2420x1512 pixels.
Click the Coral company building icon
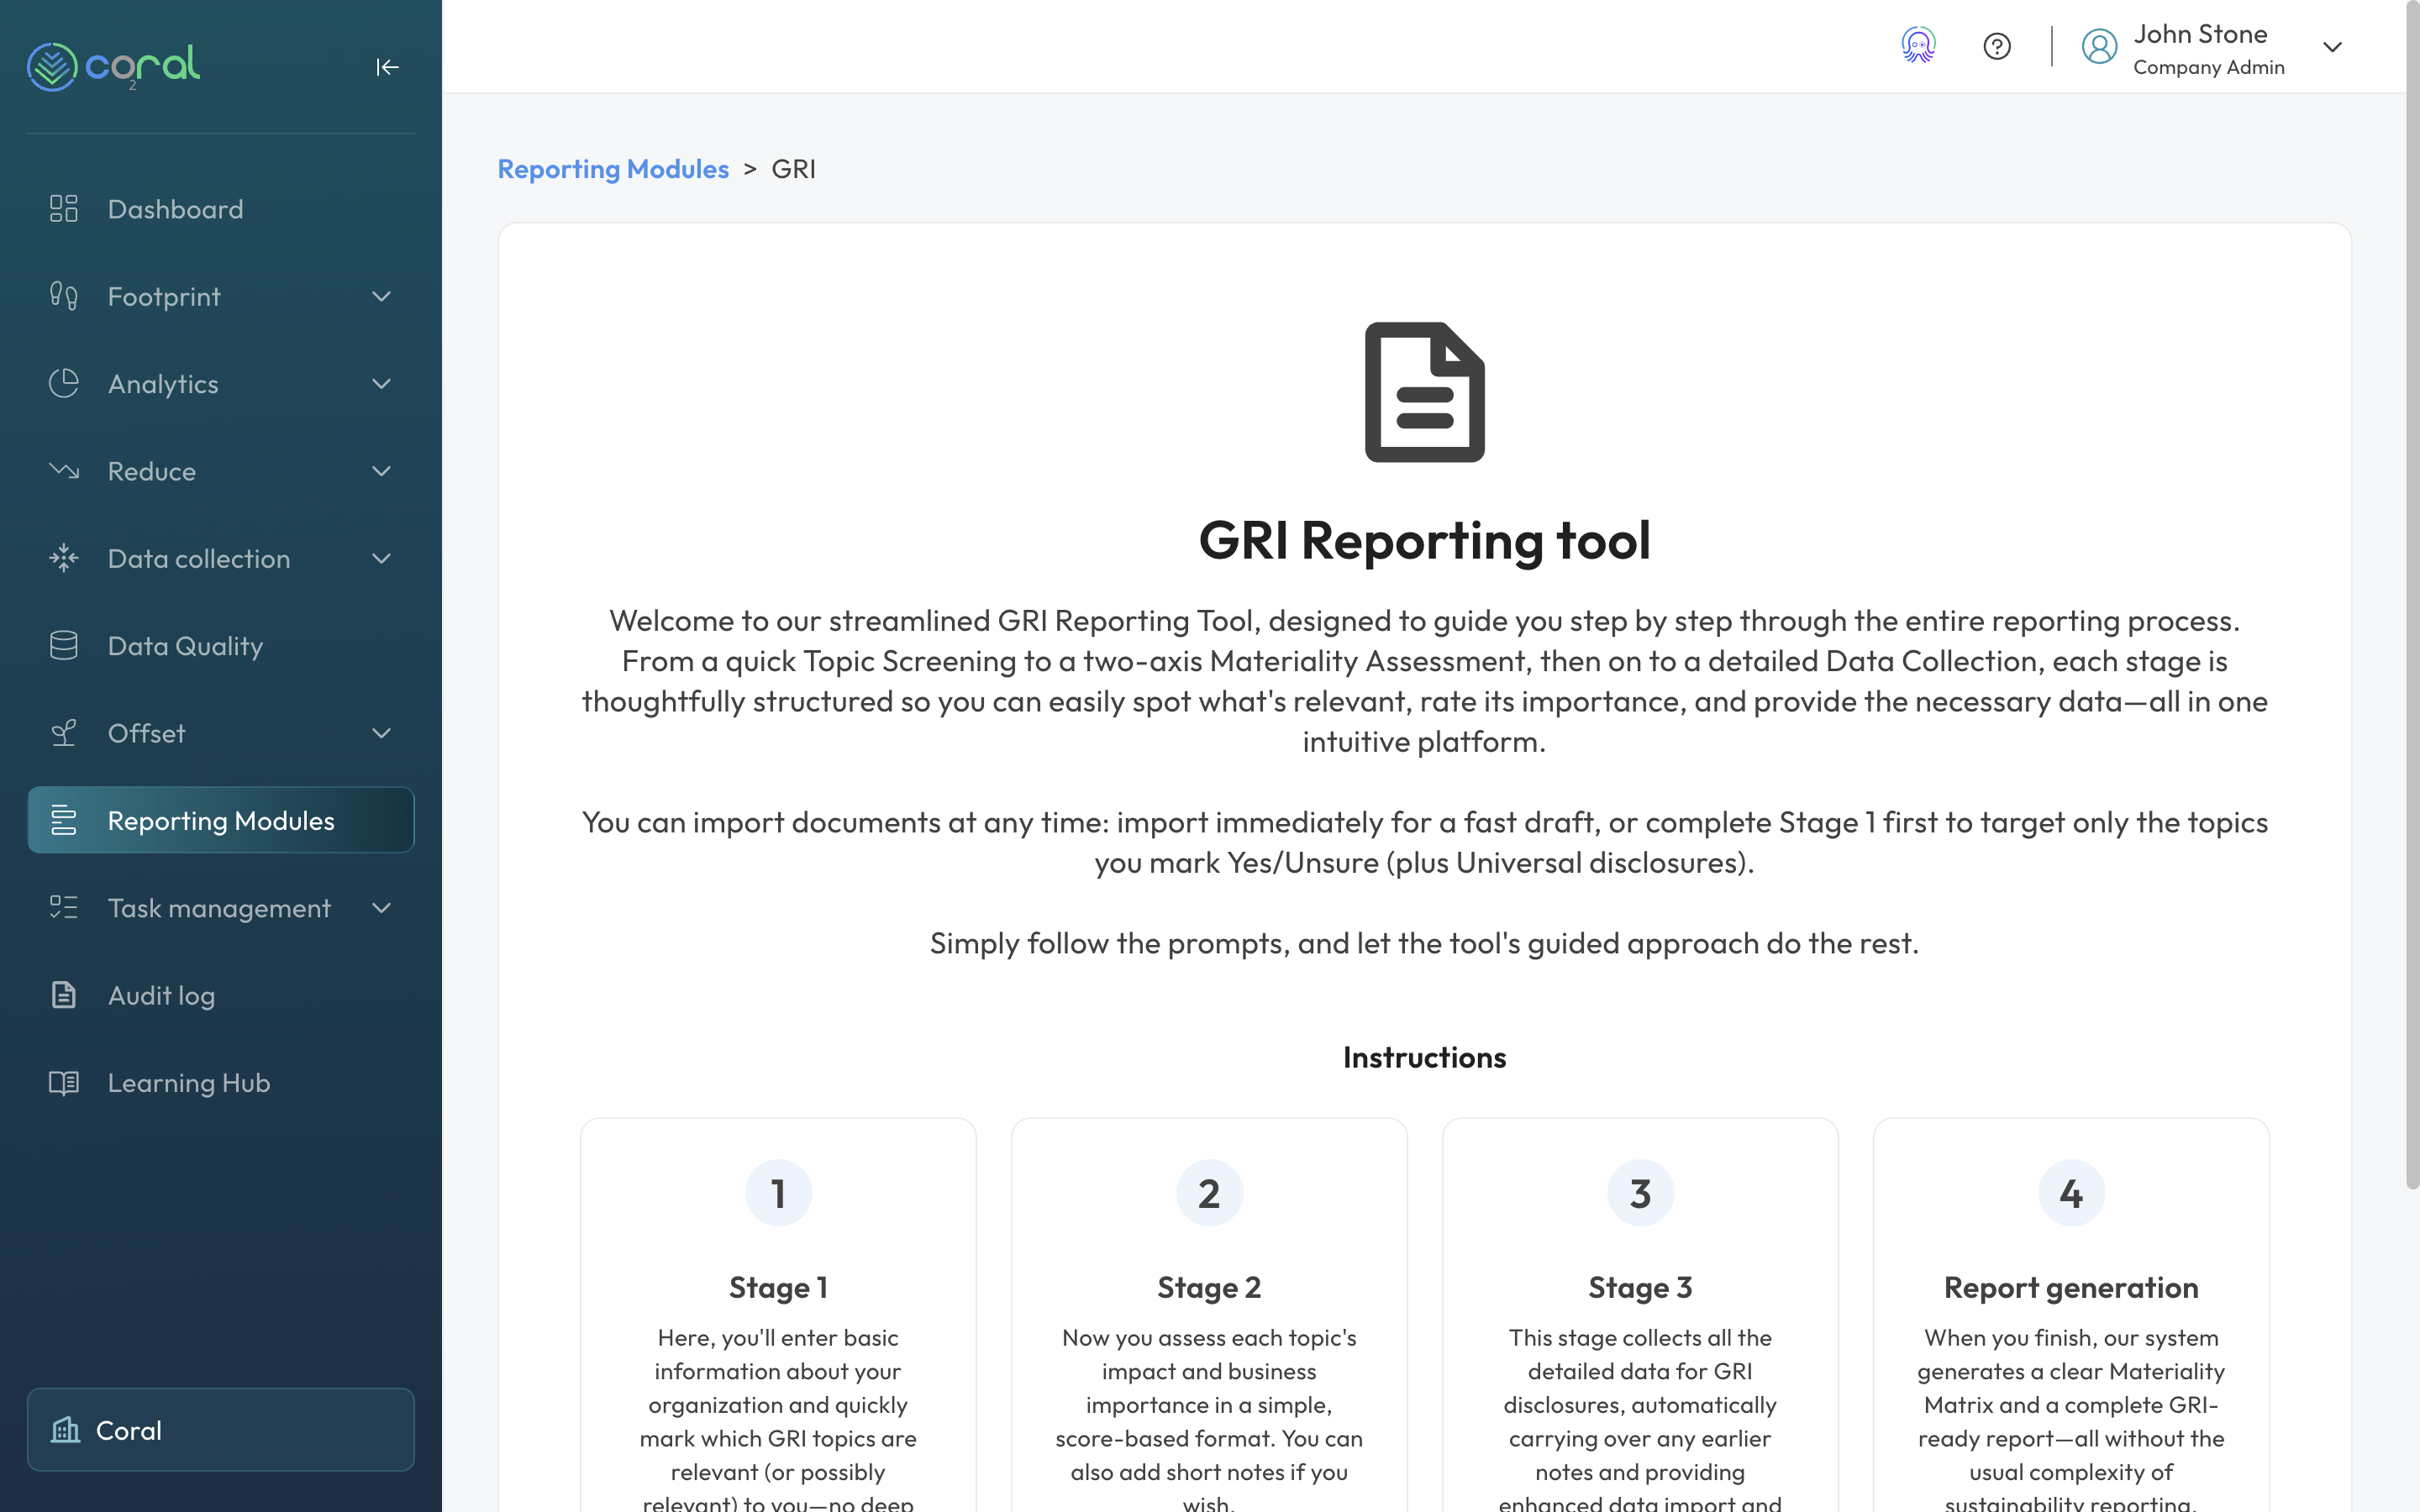pyautogui.click(x=66, y=1430)
